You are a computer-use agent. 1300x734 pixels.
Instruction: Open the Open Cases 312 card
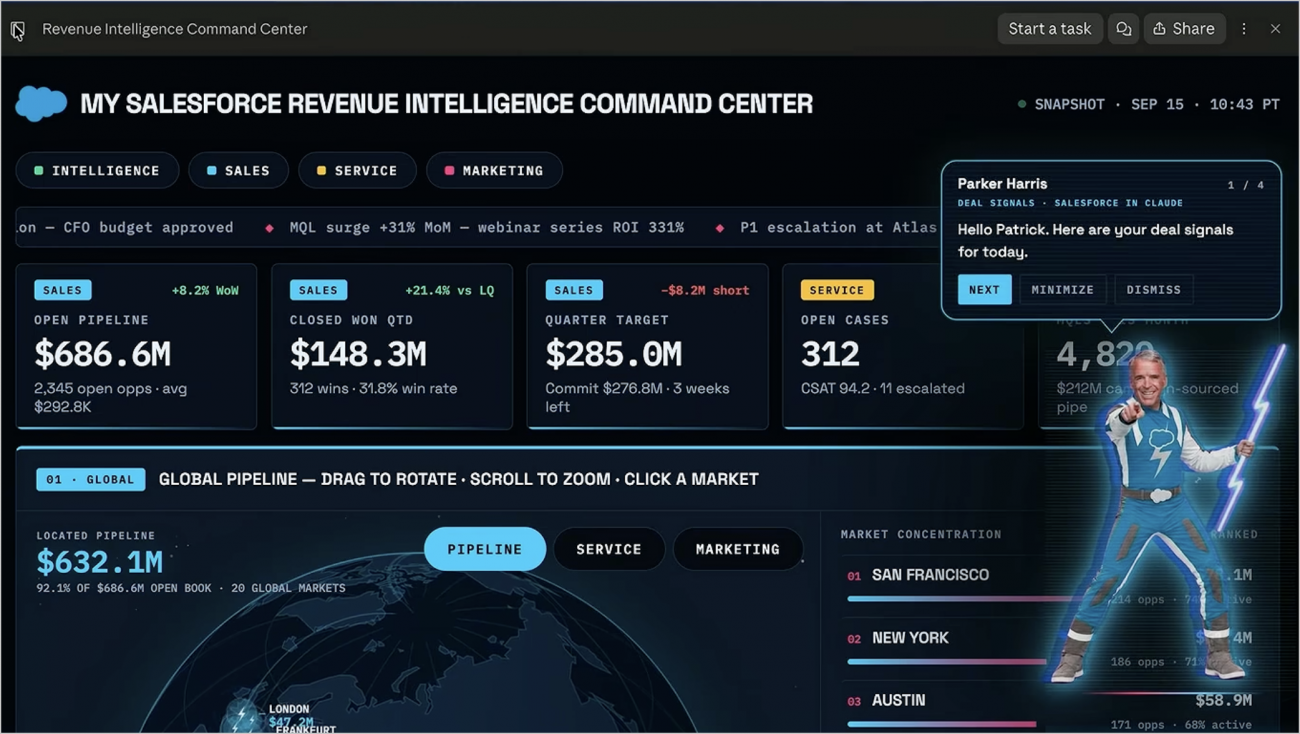[903, 346]
